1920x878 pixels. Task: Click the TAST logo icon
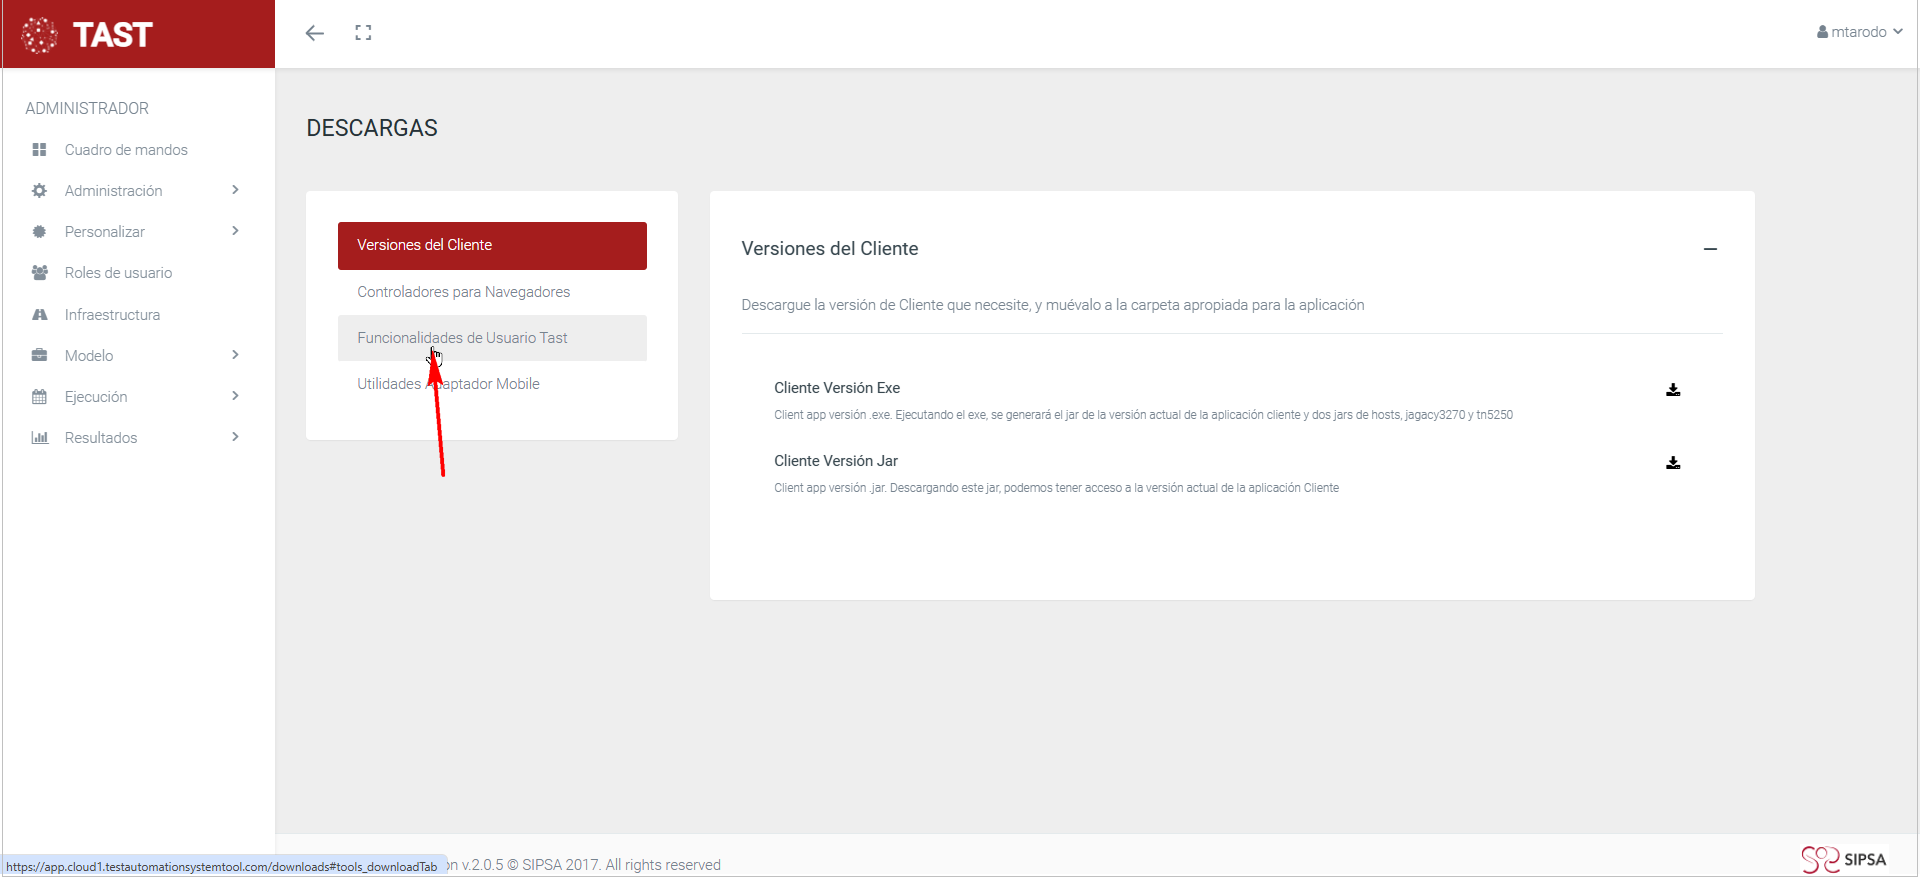coord(40,35)
